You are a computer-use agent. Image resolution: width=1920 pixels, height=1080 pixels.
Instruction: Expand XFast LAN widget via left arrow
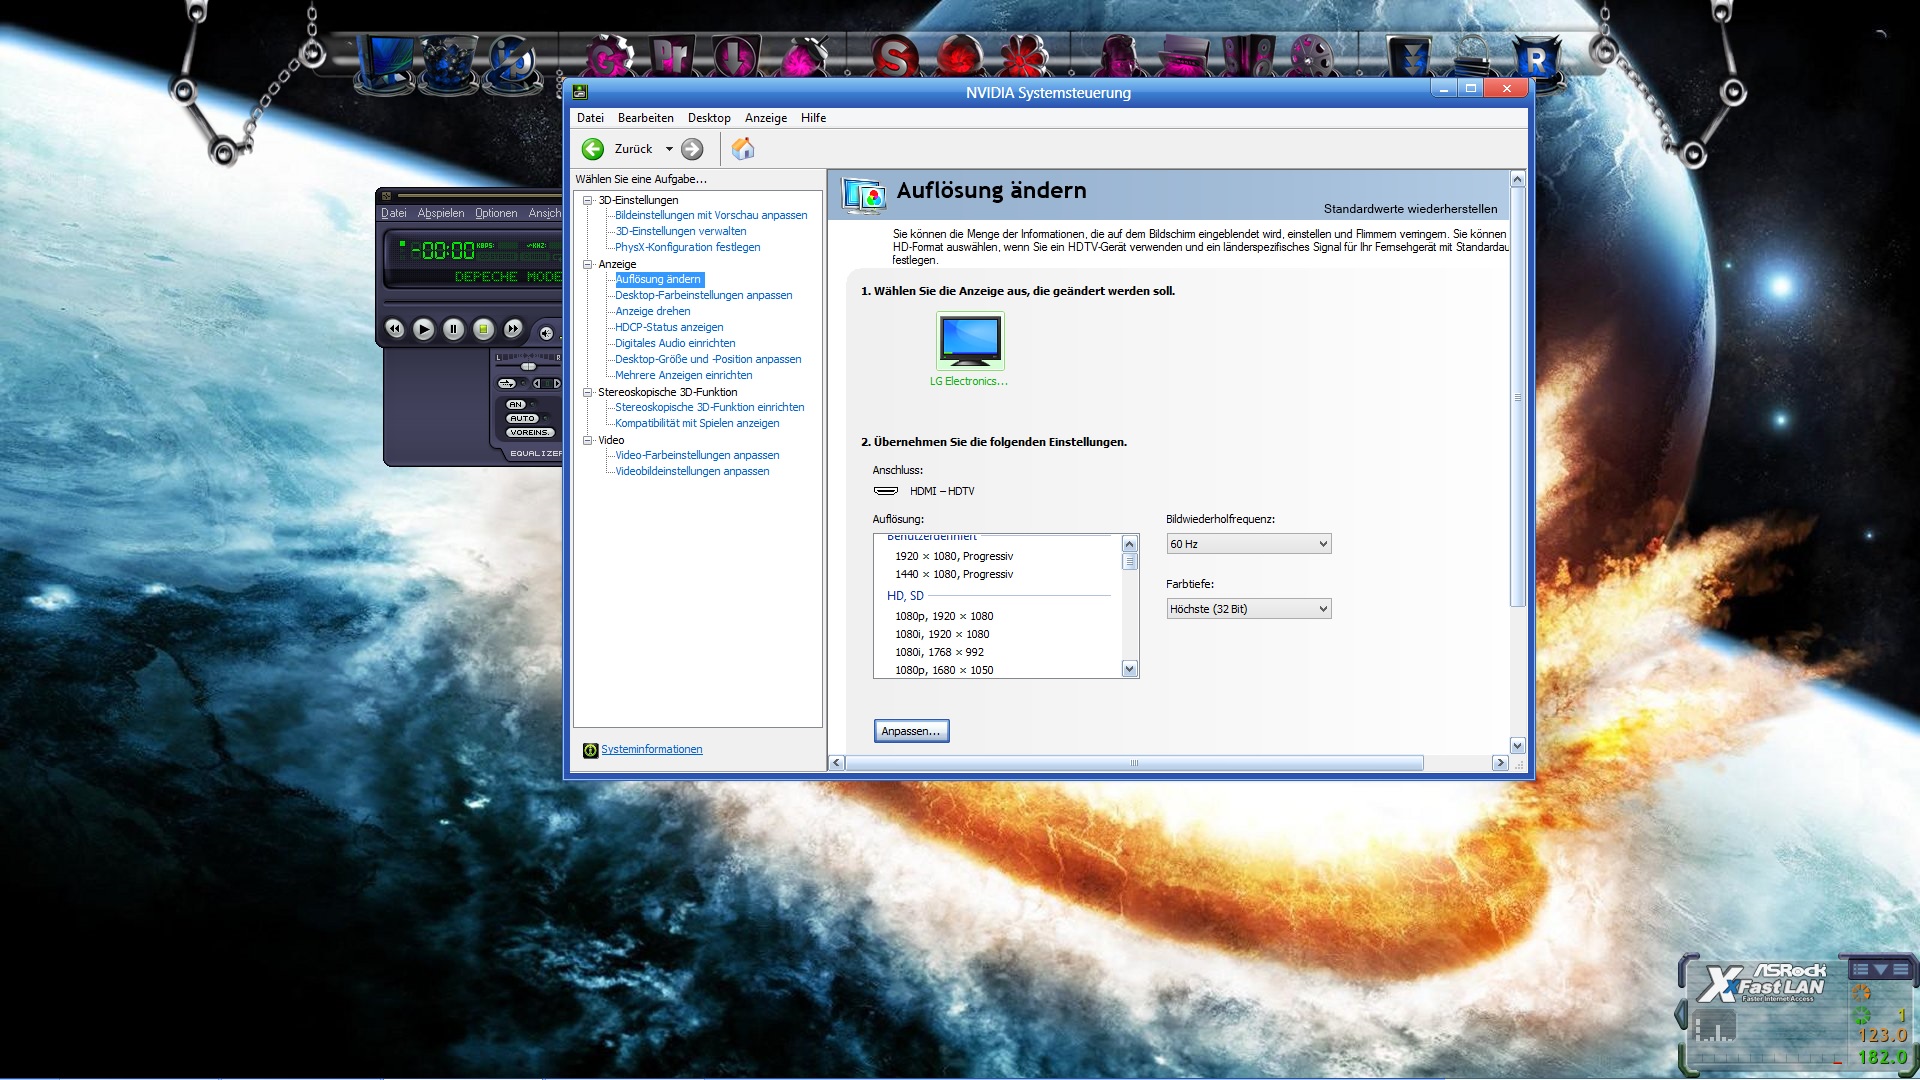(x=1679, y=1014)
